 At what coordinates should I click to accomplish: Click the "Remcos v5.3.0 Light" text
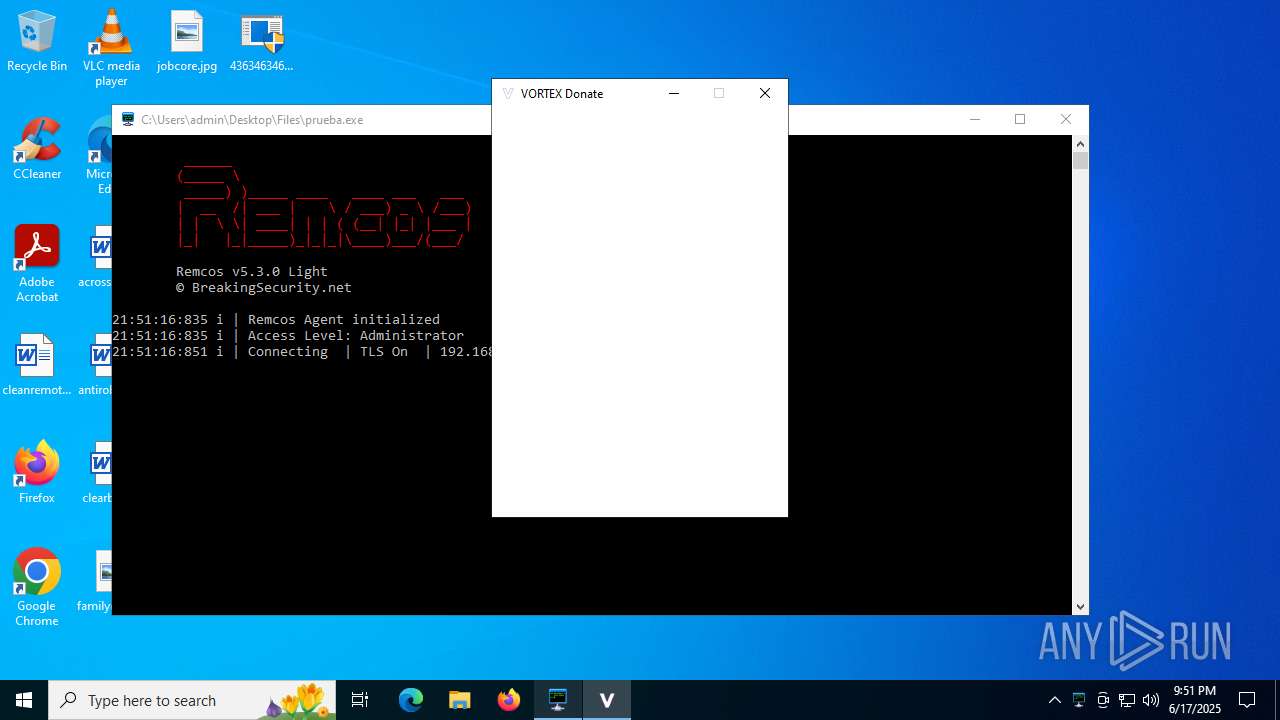[252, 272]
